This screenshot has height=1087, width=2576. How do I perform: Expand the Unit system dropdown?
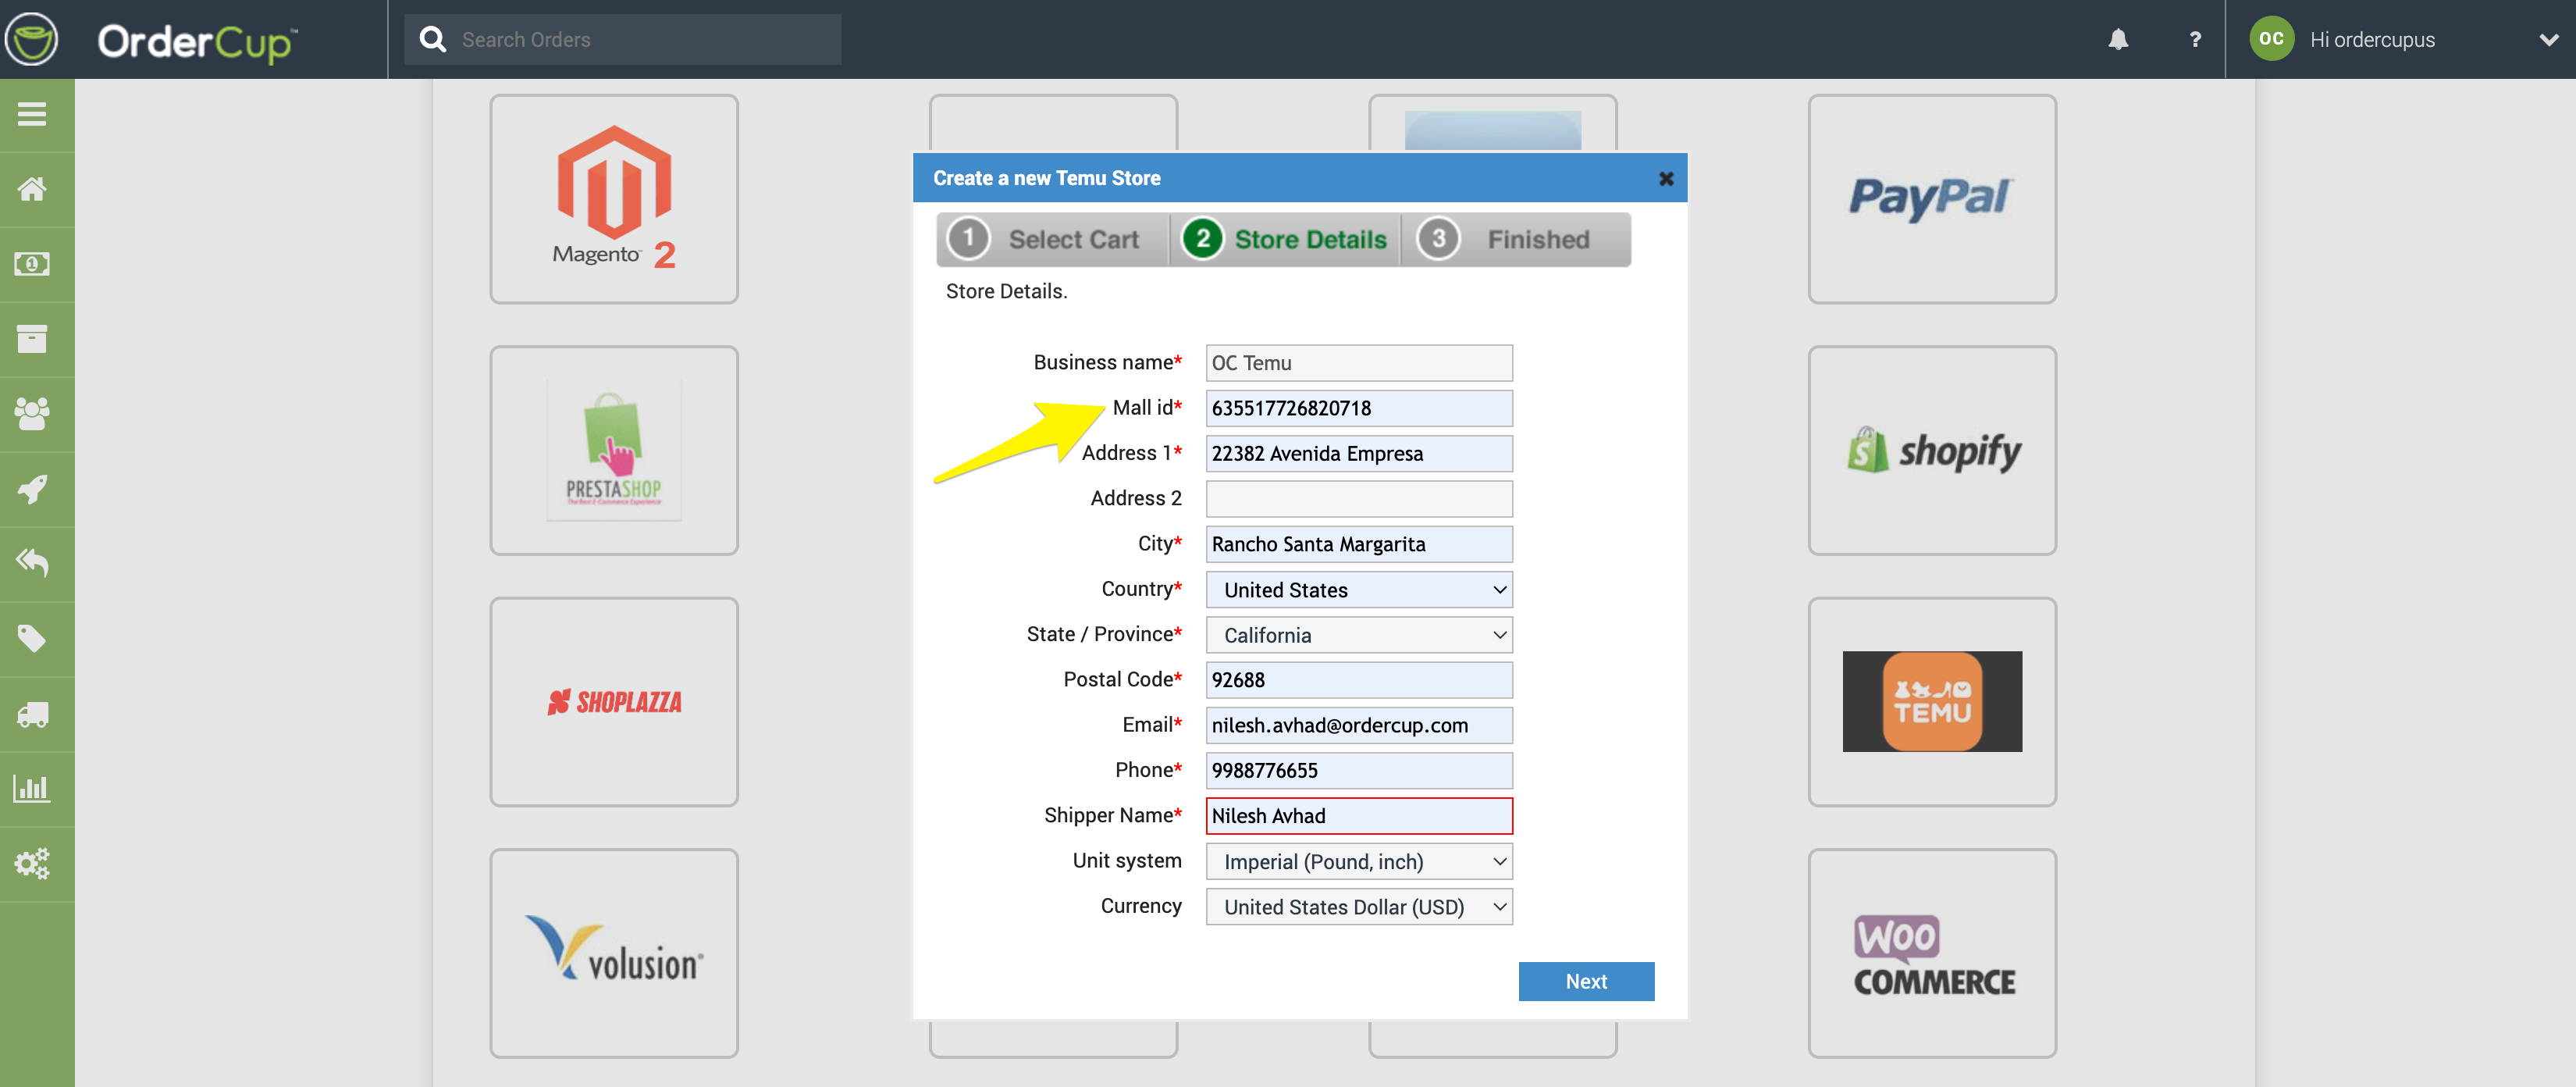(1358, 861)
